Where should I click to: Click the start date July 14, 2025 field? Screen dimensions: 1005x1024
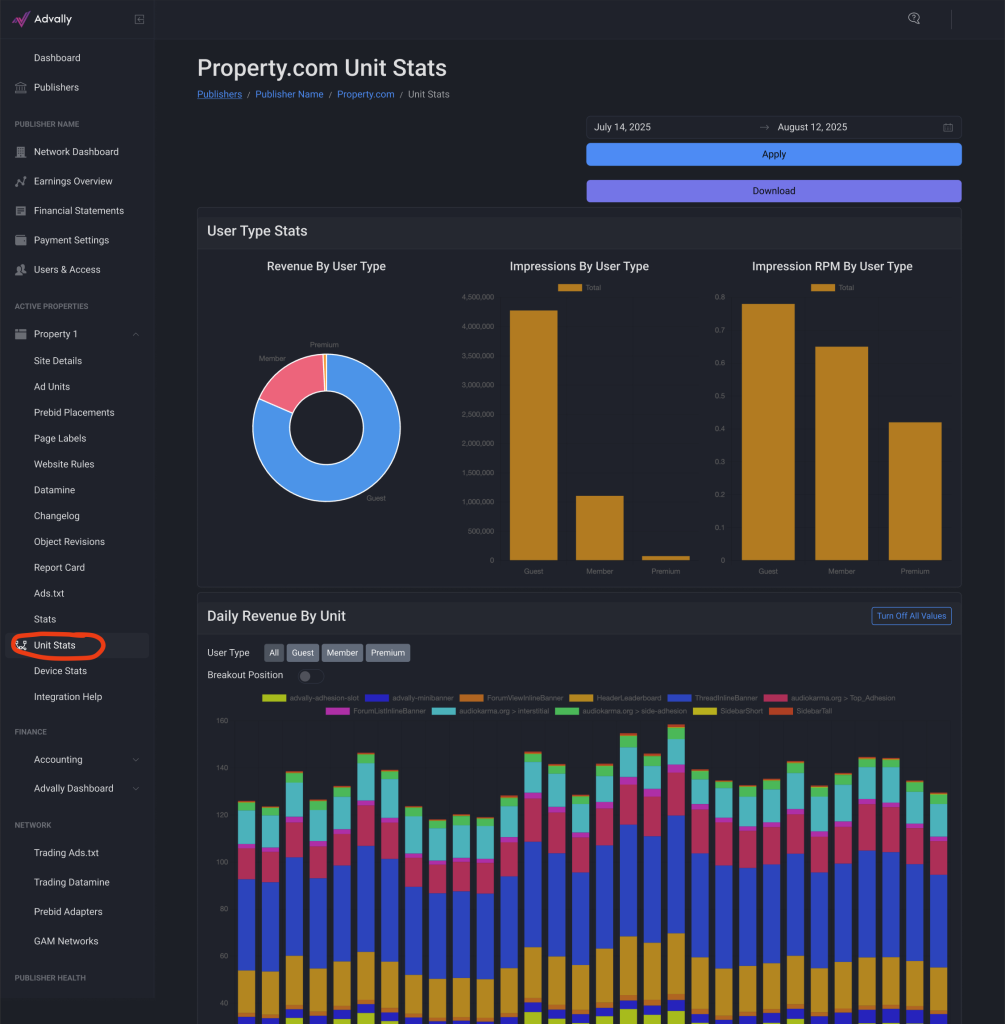point(672,127)
